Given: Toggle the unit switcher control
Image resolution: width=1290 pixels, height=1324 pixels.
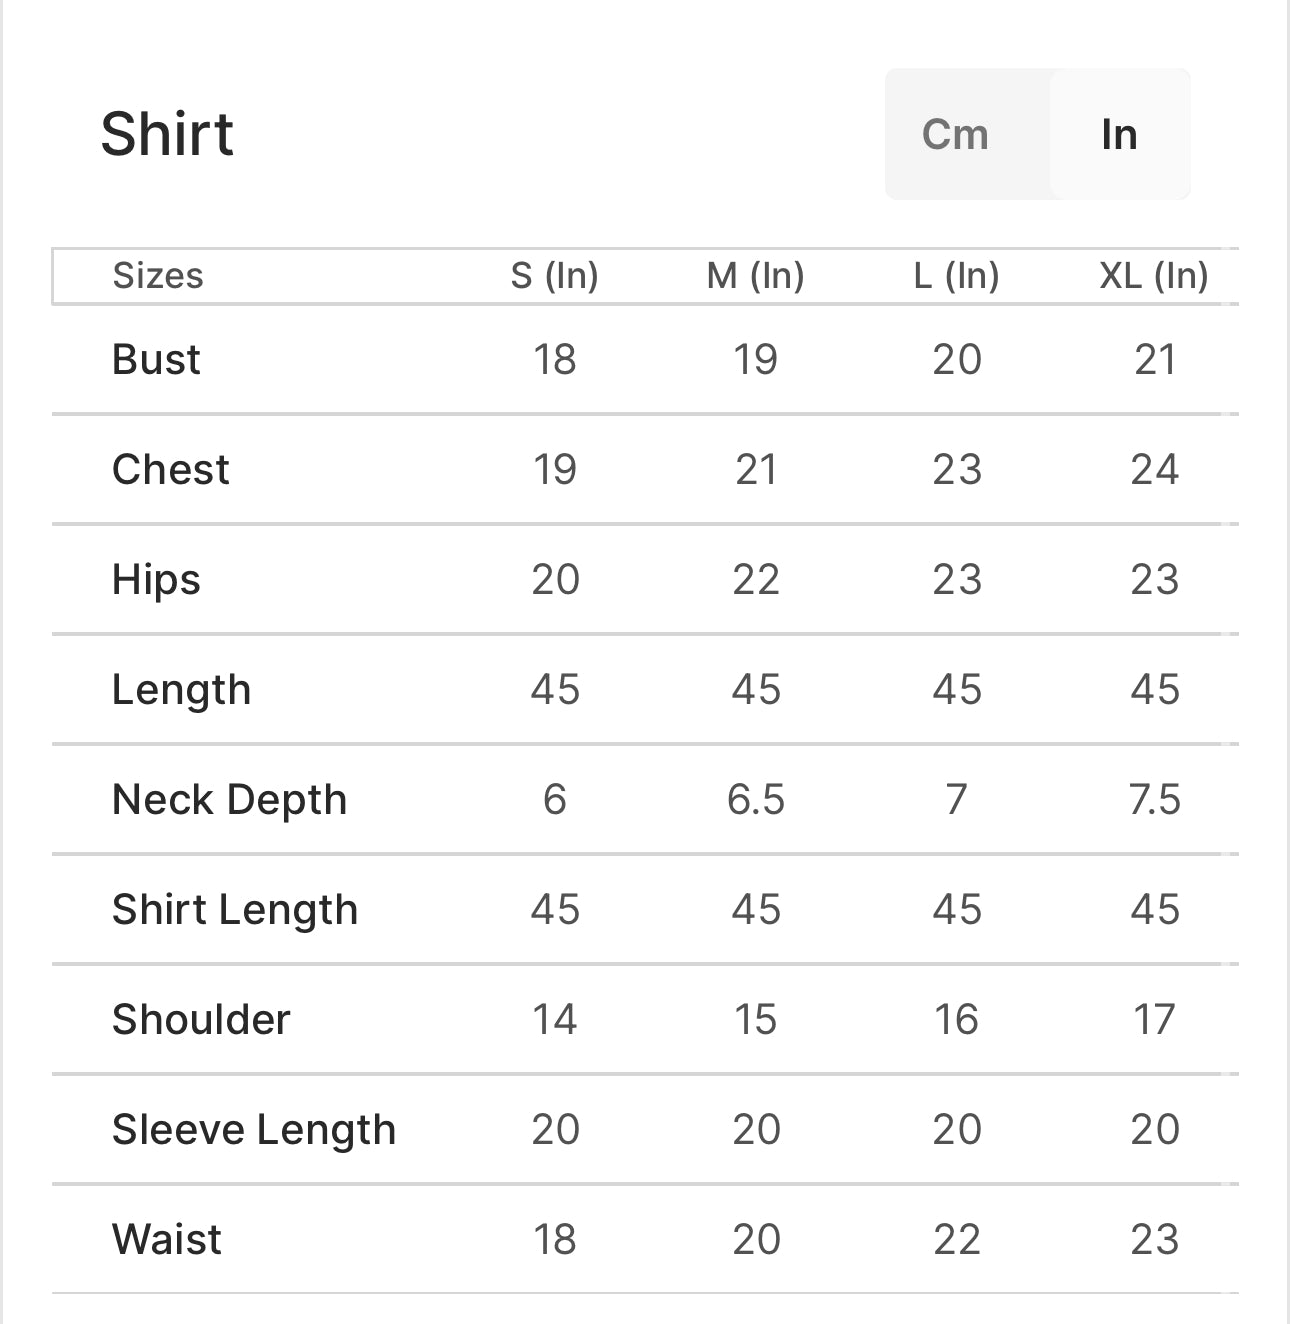Looking at the screenshot, I should [x=1037, y=134].
